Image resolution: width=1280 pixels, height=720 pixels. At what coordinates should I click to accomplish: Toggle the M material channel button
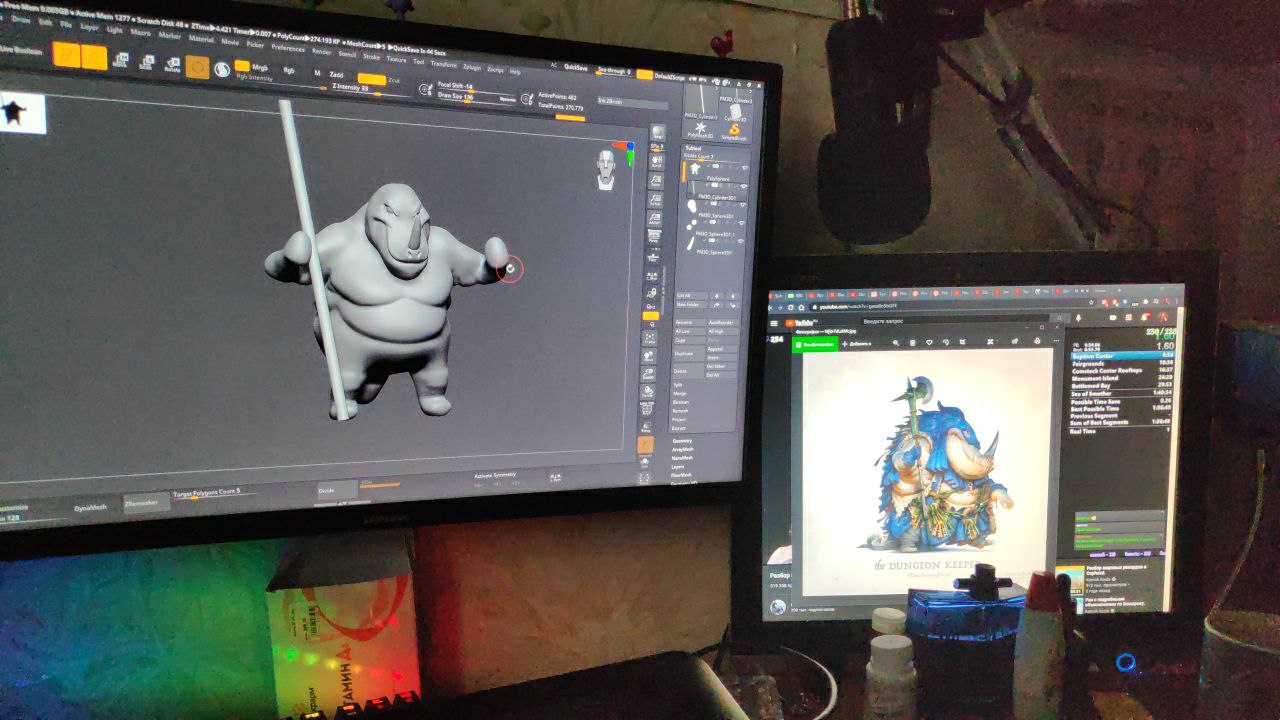pyautogui.click(x=317, y=72)
